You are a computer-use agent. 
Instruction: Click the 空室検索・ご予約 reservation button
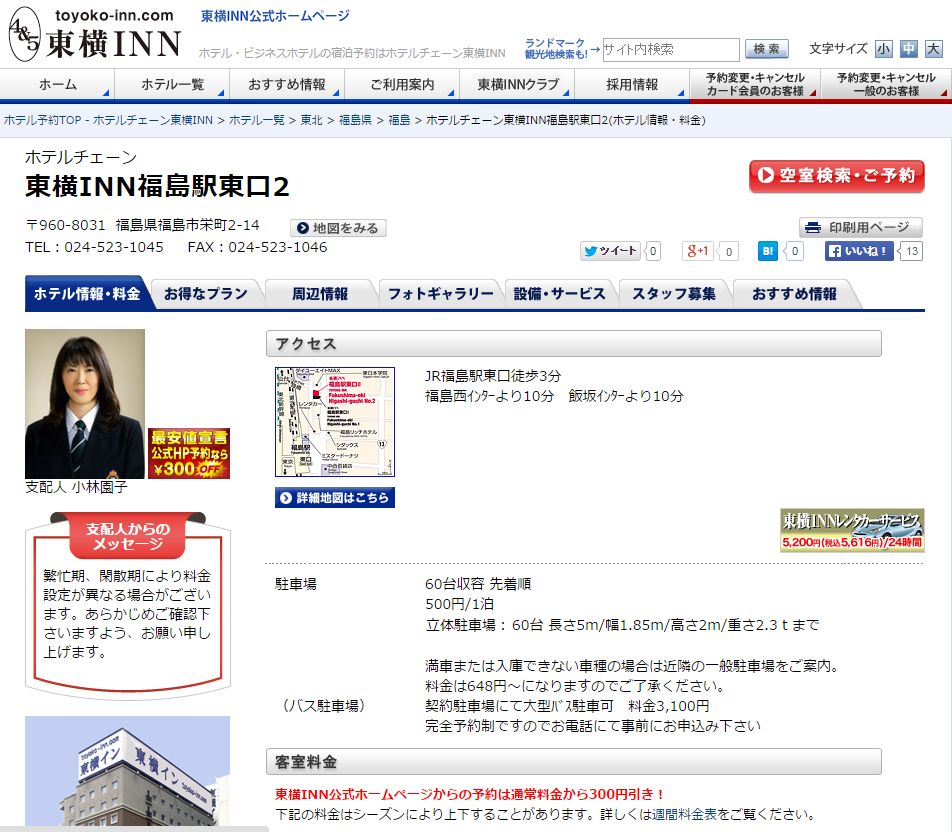tap(837, 176)
